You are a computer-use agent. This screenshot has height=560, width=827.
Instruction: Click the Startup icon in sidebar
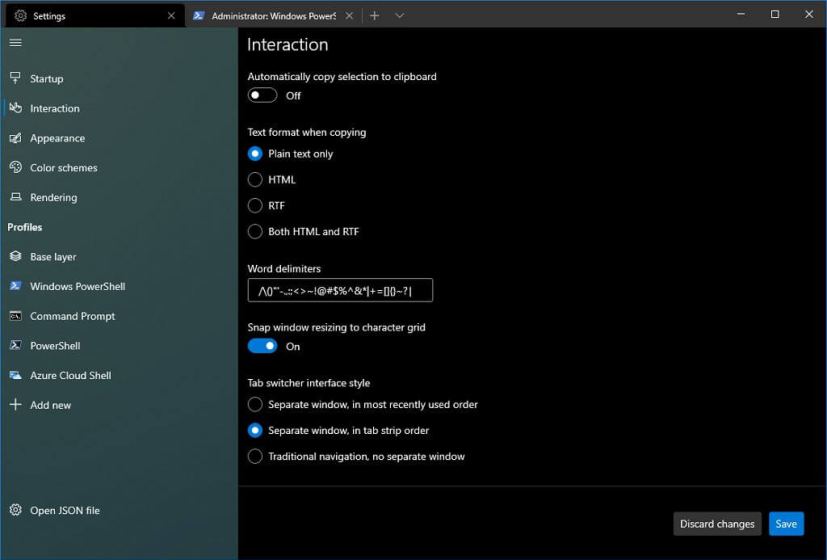(x=15, y=78)
